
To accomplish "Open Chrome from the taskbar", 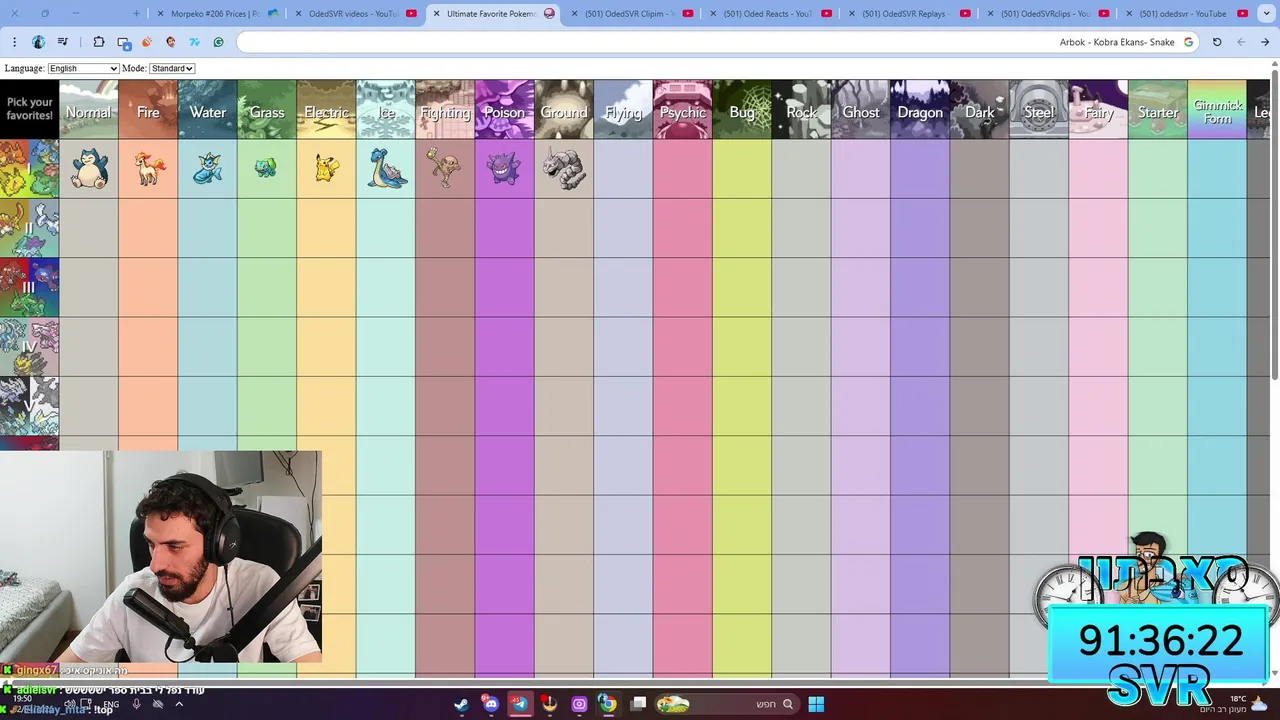I will coord(607,704).
